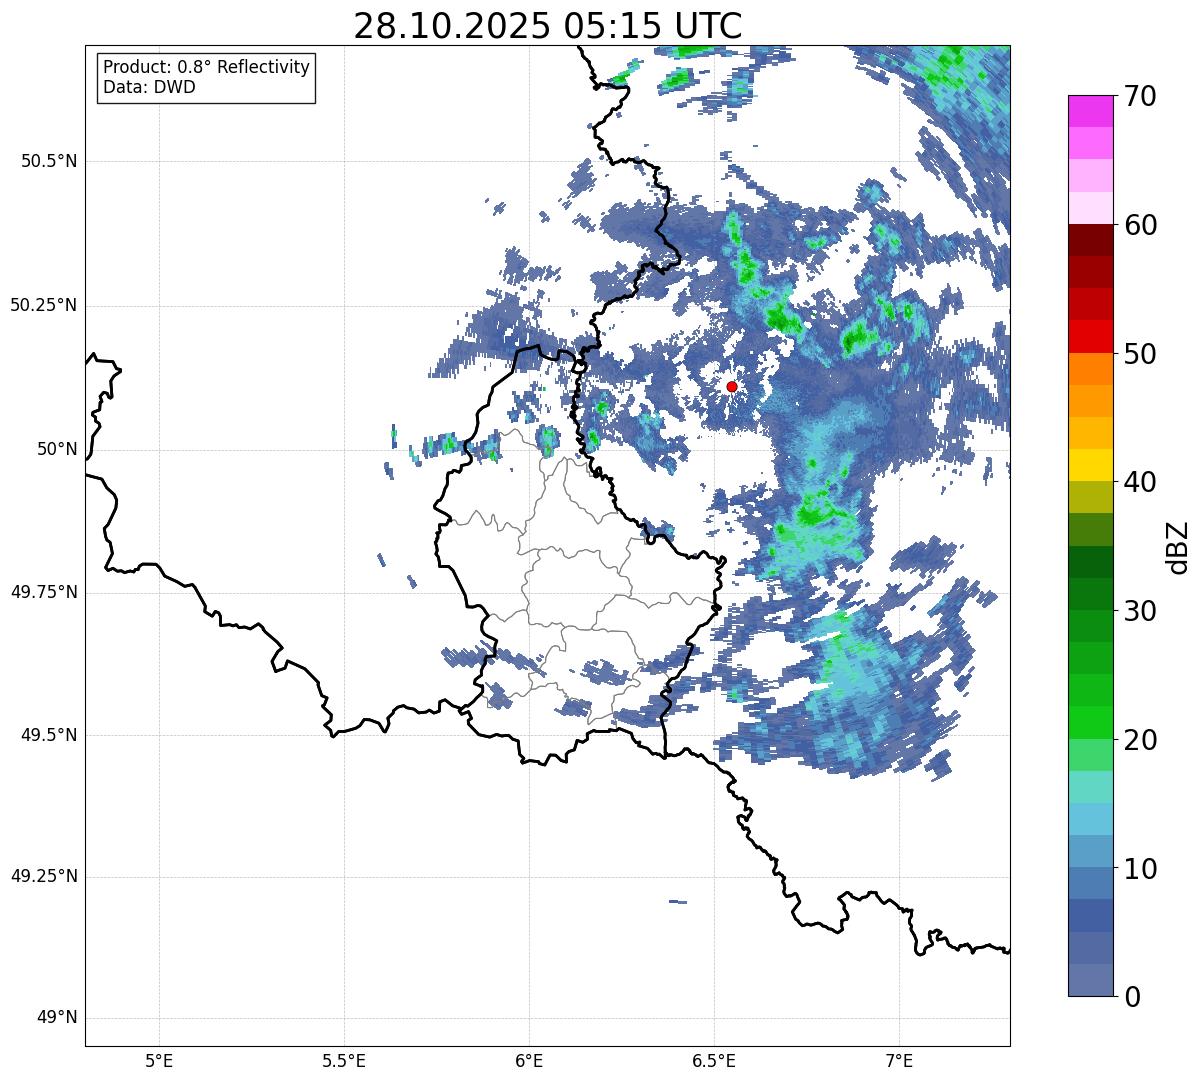
Task: Click the colorbar tick label 60
Action: (1140, 225)
